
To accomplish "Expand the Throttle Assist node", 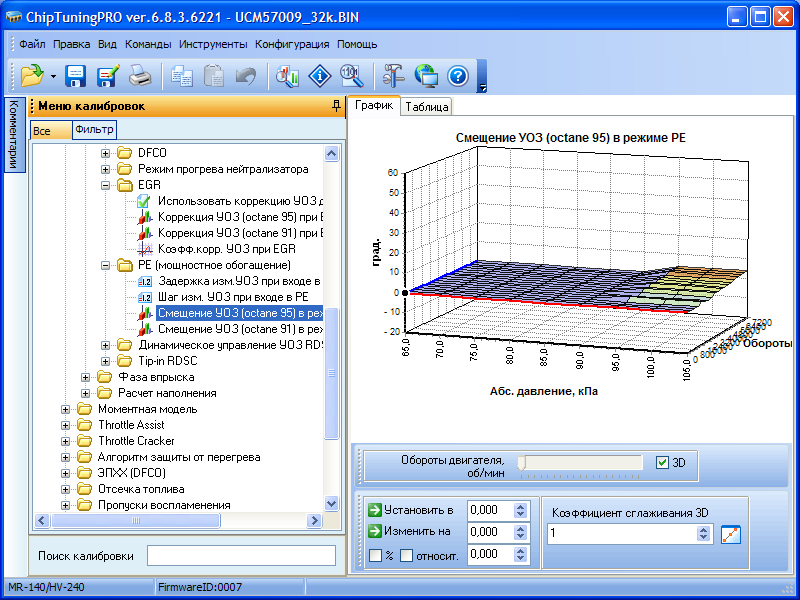I will [x=67, y=425].
